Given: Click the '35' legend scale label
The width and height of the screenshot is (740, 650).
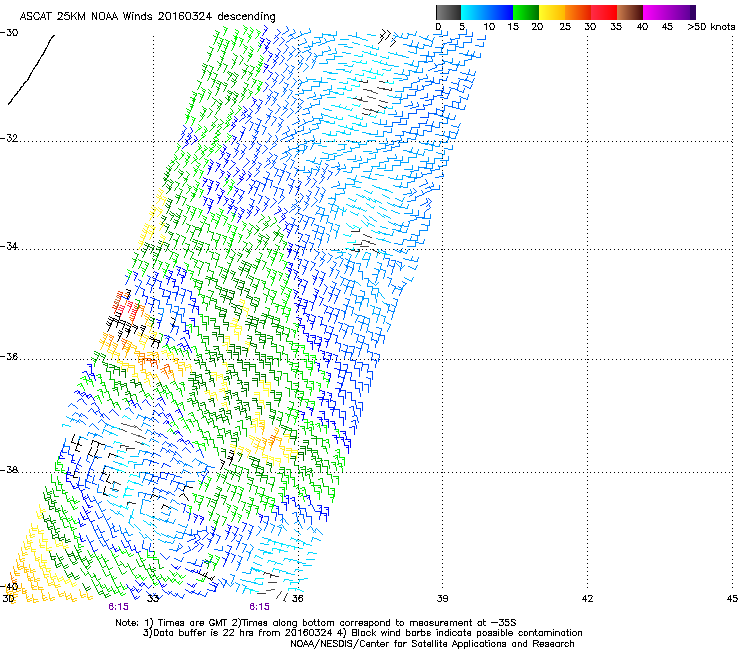Looking at the screenshot, I should point(616,27).
